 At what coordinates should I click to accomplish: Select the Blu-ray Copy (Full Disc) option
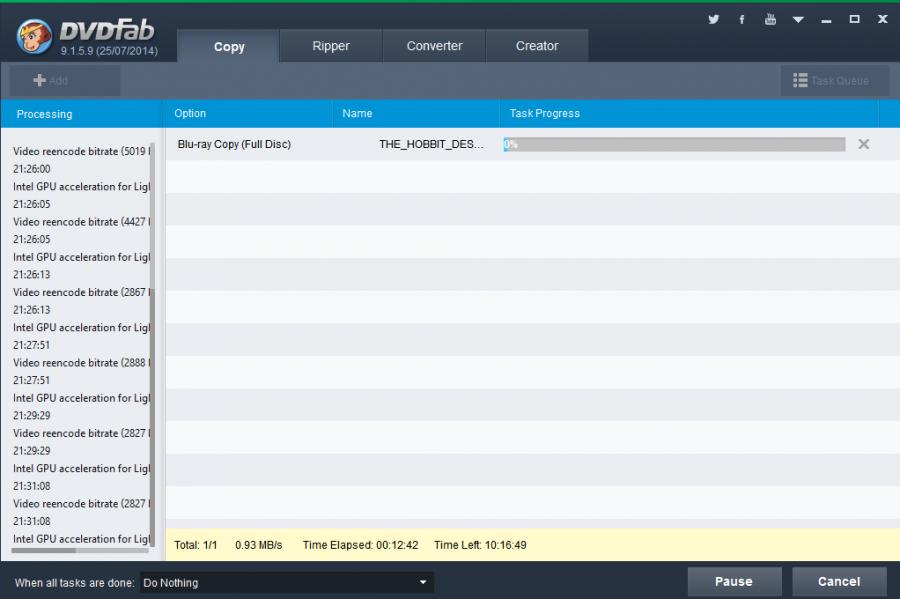pyautogui.click(x=234, y=144)
